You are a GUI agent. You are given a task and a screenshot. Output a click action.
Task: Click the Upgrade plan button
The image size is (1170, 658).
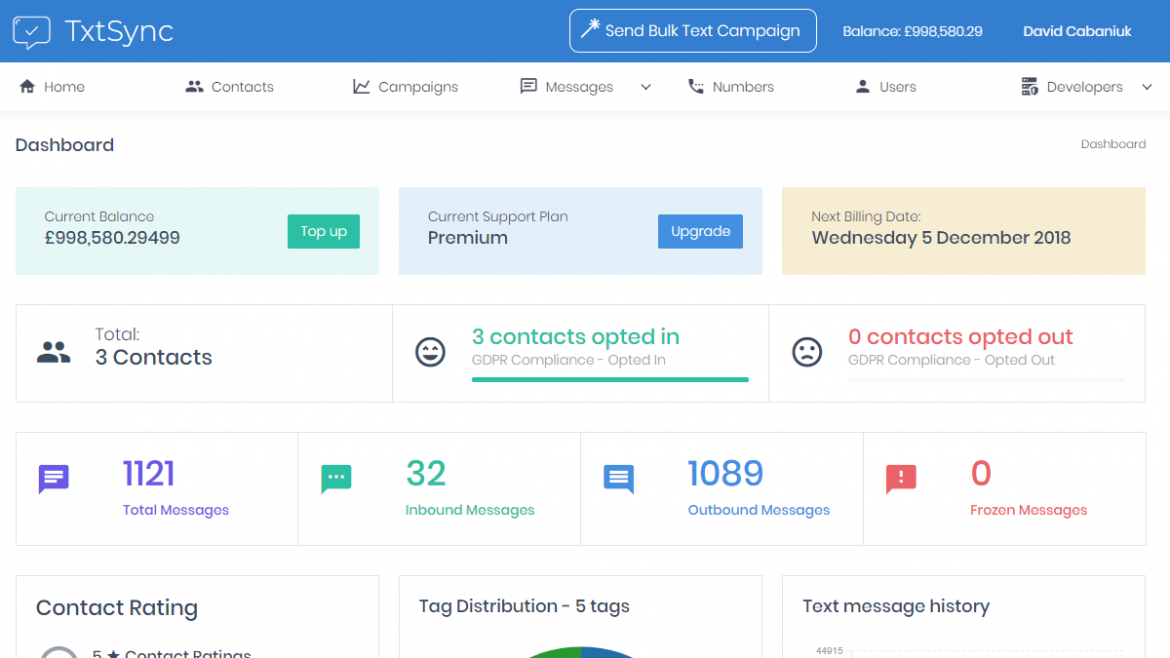[700, 231]
